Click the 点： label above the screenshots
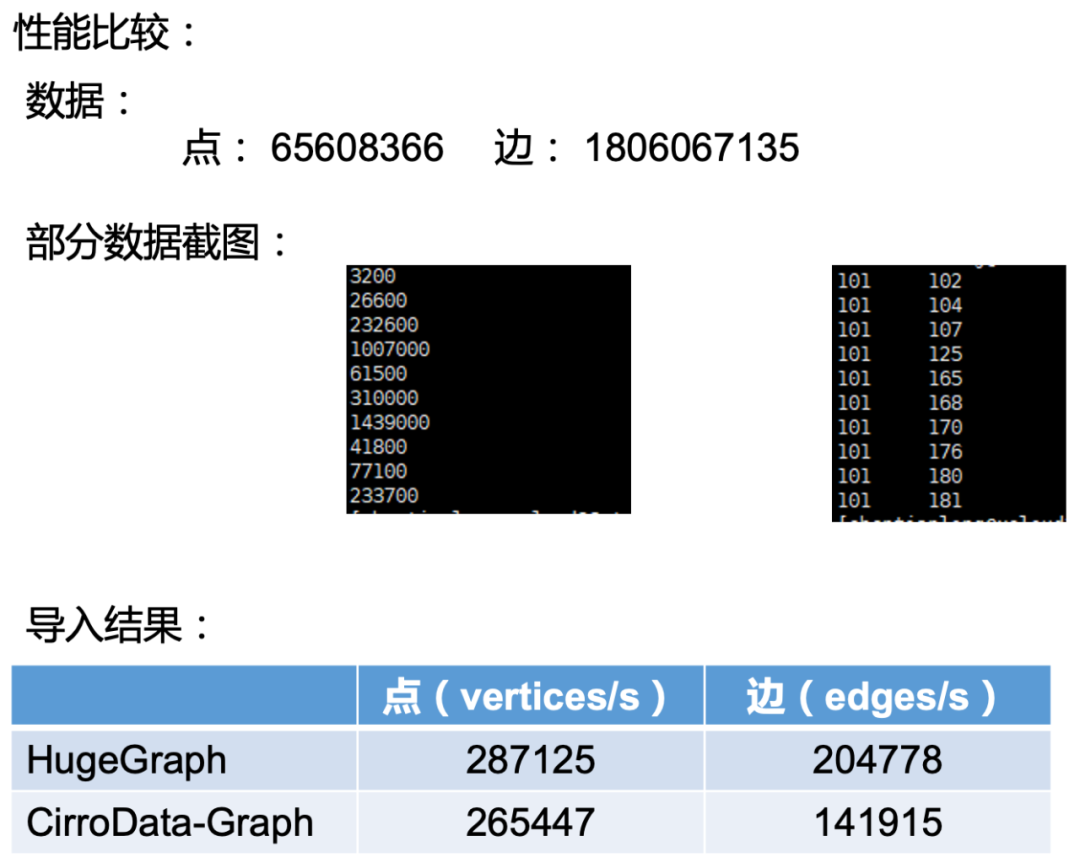The width and height of the screenshot is (1080, 863). pyautogui.click(x=214, y=148)
